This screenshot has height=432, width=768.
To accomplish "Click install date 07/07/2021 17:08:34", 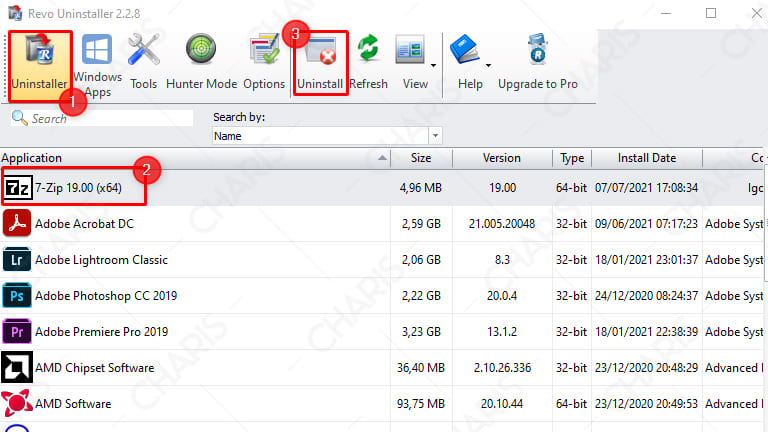I will tap(646, 188).
